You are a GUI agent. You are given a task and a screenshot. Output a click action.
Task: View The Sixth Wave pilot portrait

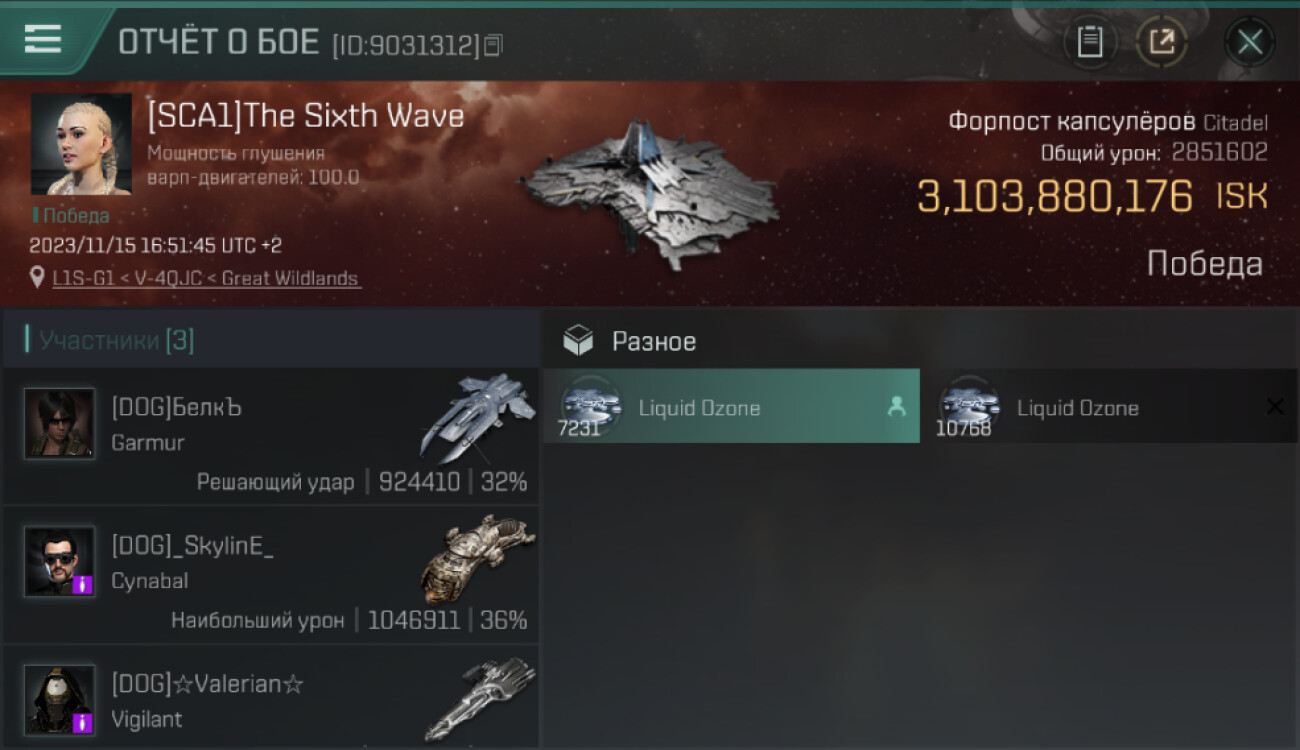coord(81,144)
